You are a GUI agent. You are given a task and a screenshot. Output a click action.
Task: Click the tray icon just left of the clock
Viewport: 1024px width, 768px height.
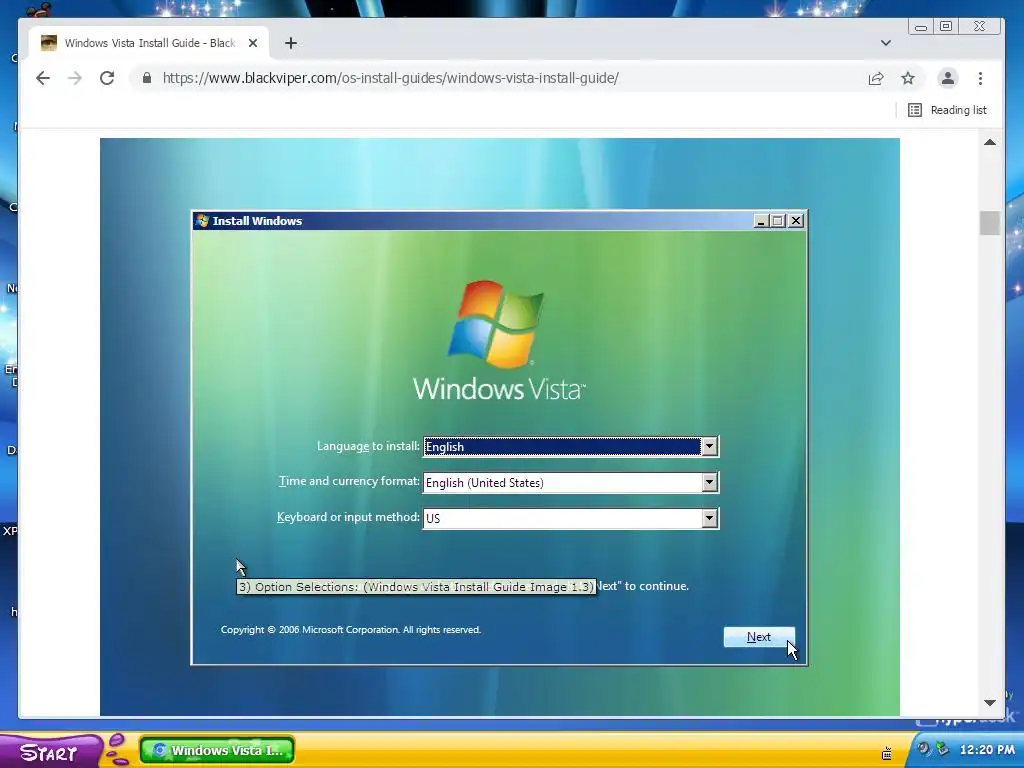[x=942, y=748]
